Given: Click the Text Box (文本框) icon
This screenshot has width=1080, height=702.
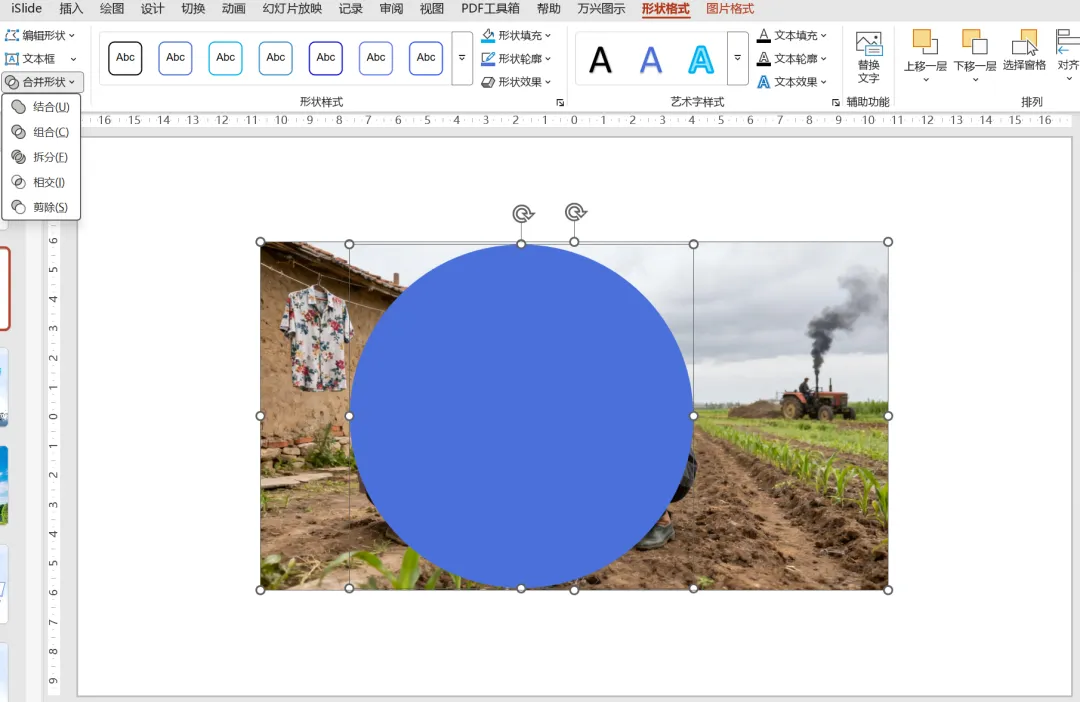Looking at the screenshot, I should pyautogui.click(x=12, y=59).
